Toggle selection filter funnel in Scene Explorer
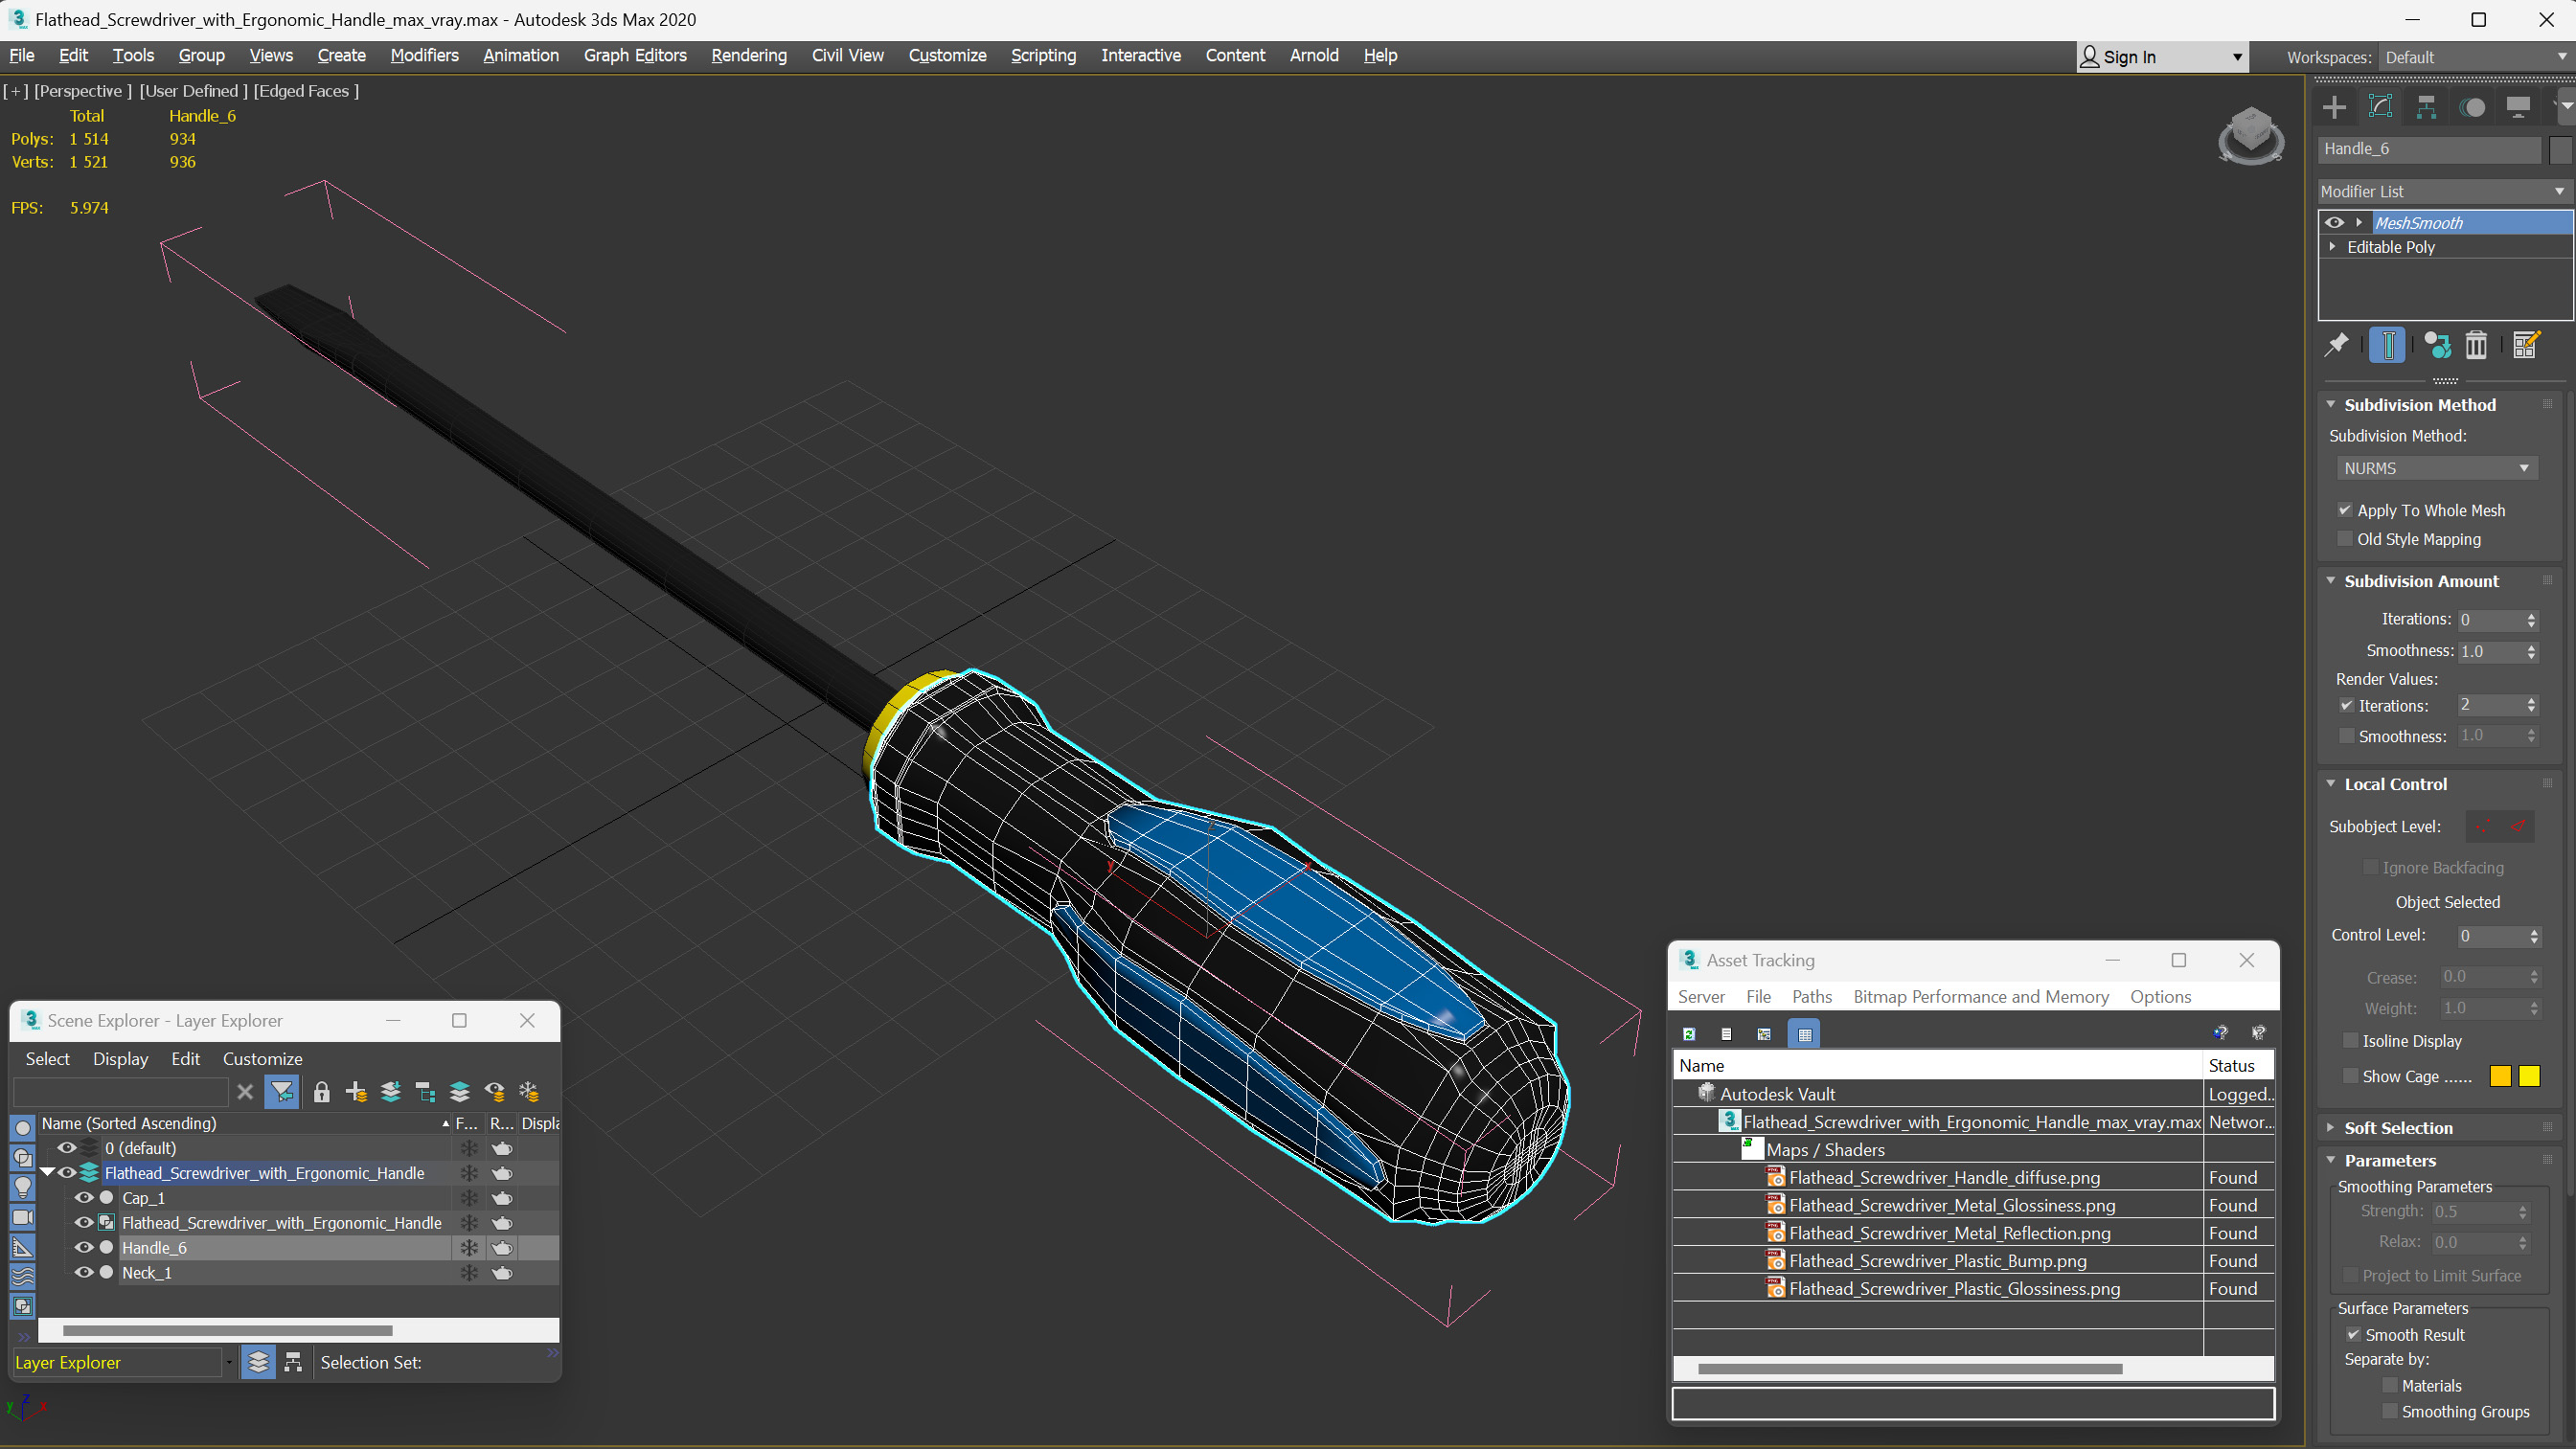The image size is (2576, 1449). click(282, 1092)
